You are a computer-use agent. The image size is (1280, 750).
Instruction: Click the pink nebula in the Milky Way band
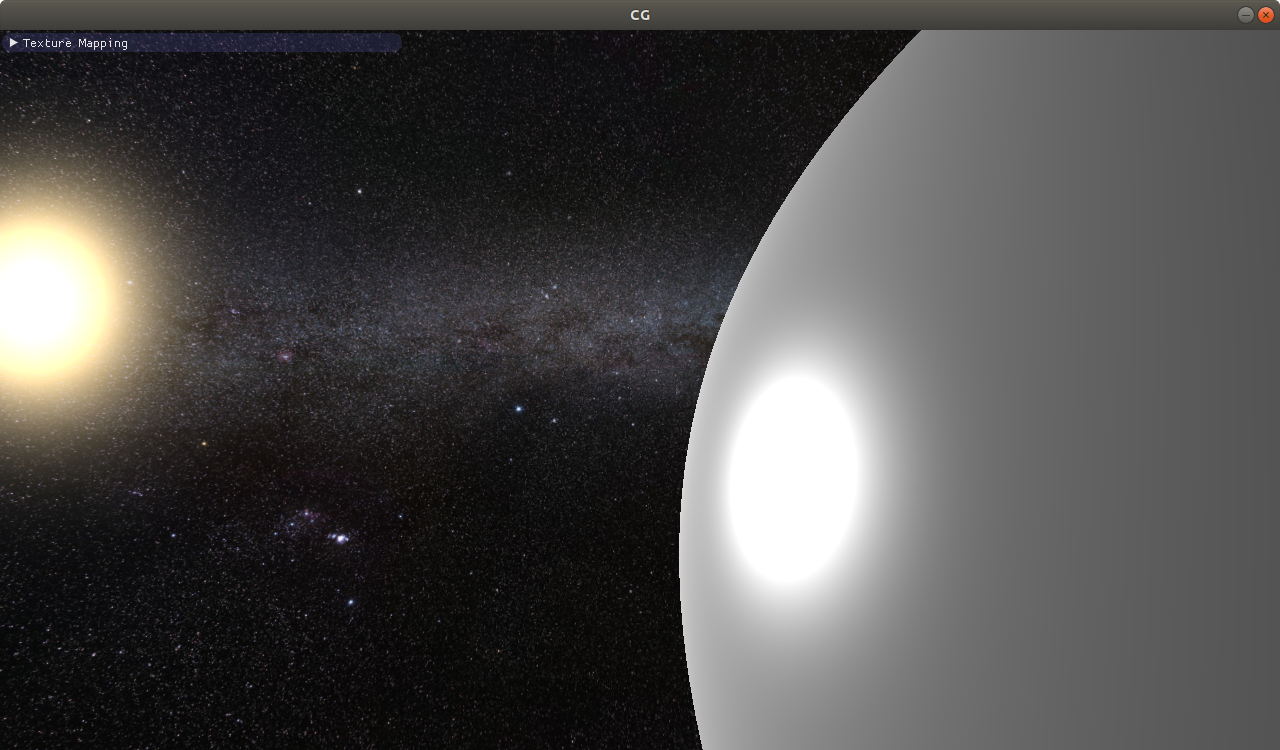pos(285,355)
